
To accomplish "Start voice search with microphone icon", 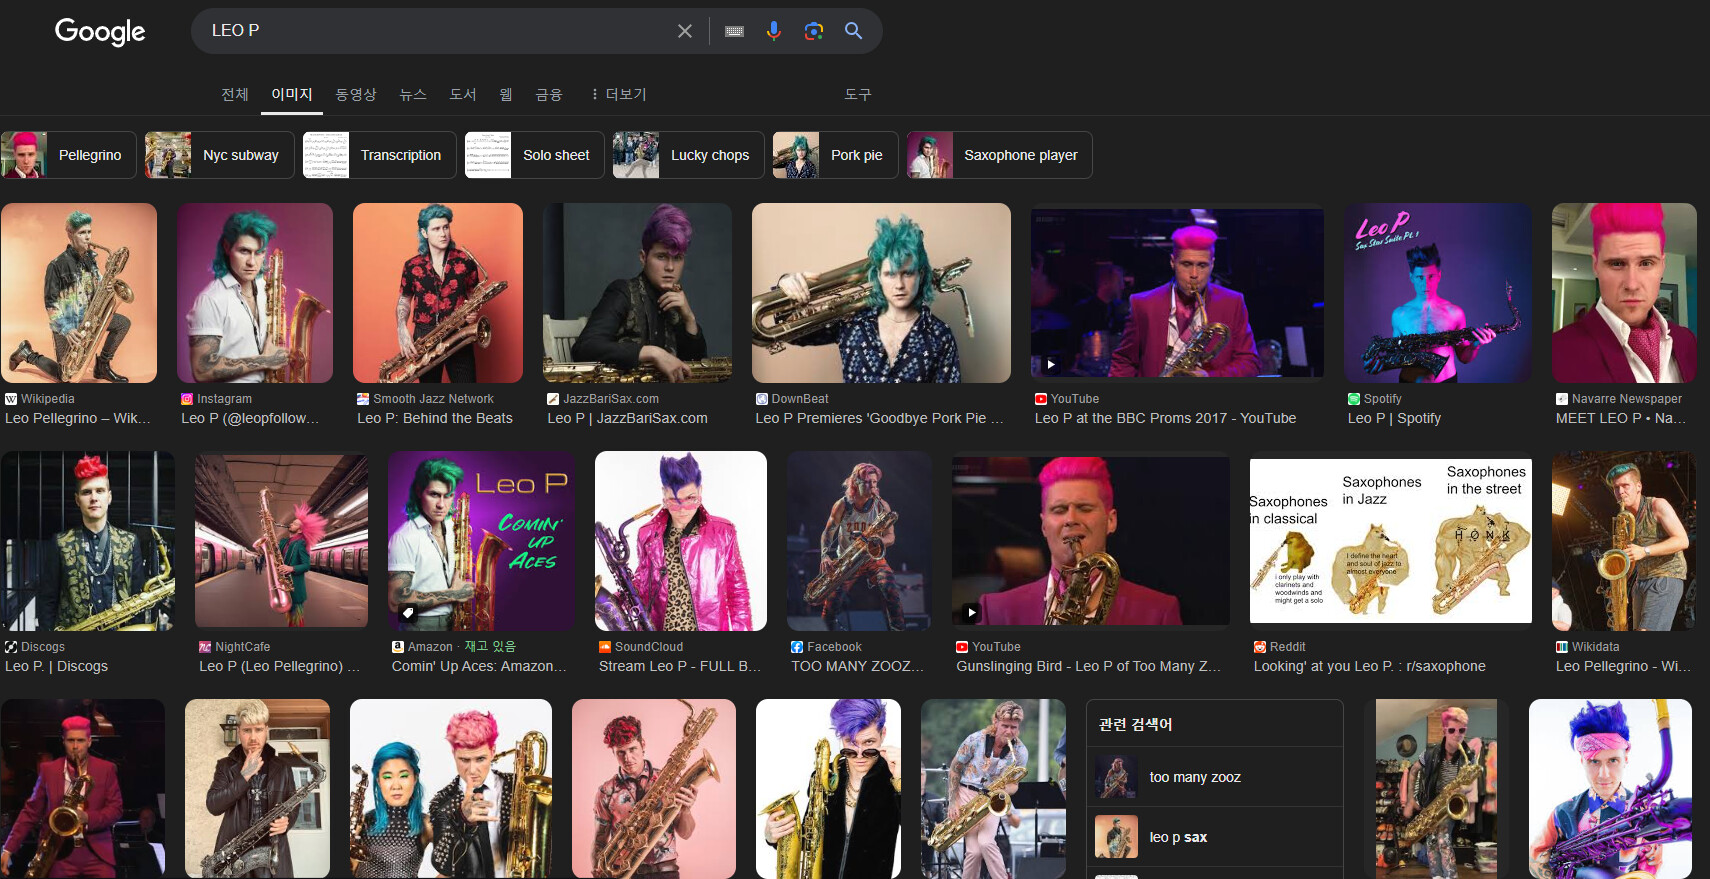I will [x=773, y=31].
